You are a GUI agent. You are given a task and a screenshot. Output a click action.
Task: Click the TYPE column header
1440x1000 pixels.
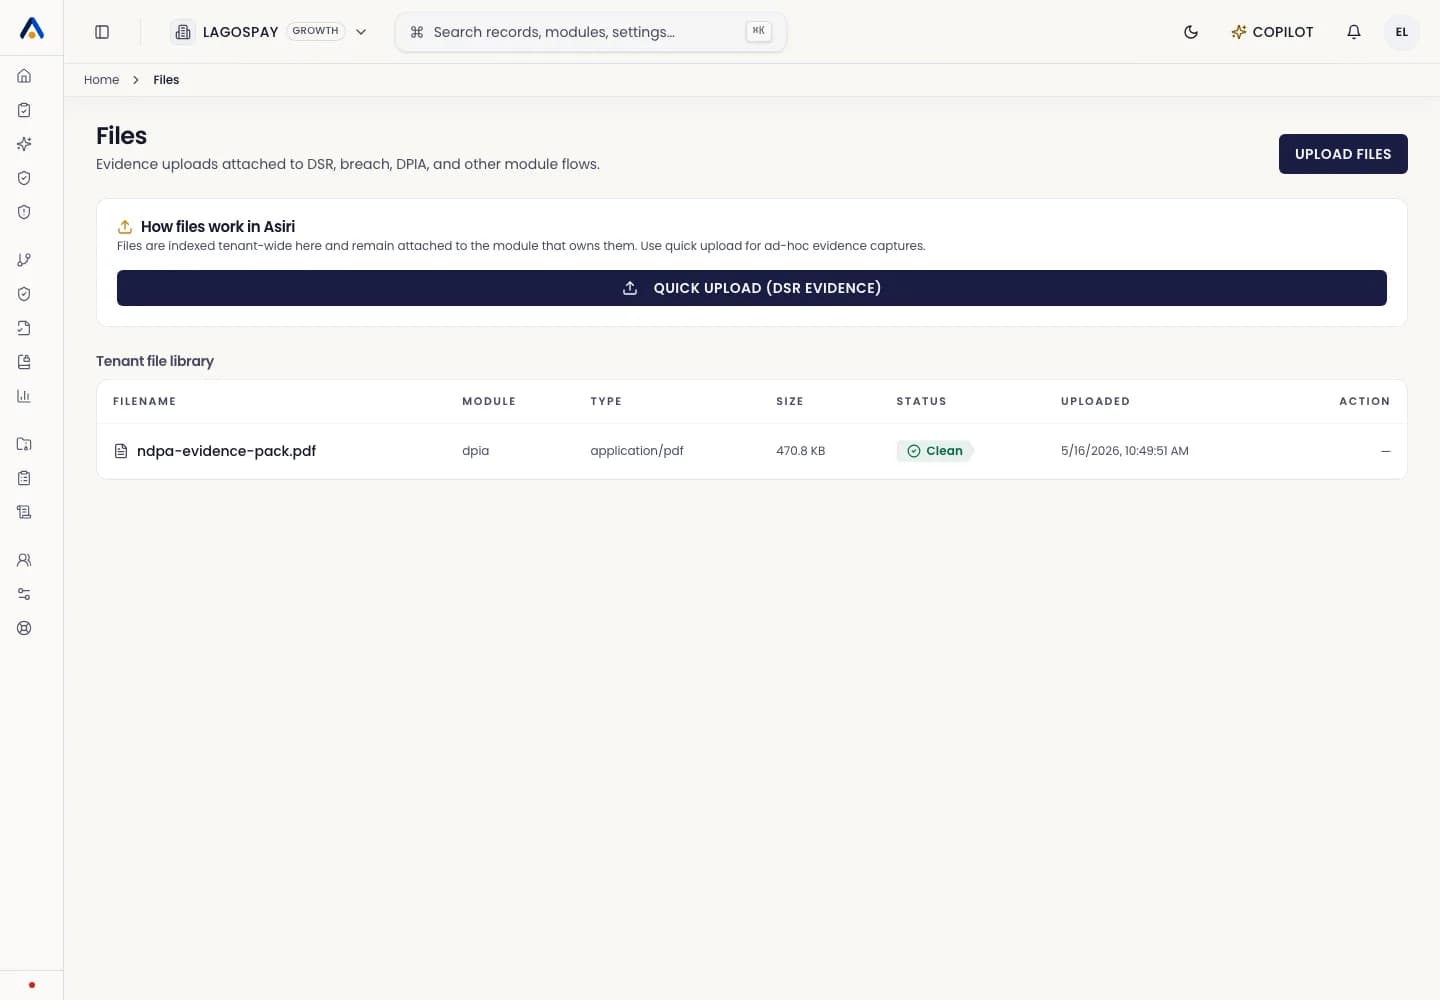pyautogui.click(x=606, y=401)
